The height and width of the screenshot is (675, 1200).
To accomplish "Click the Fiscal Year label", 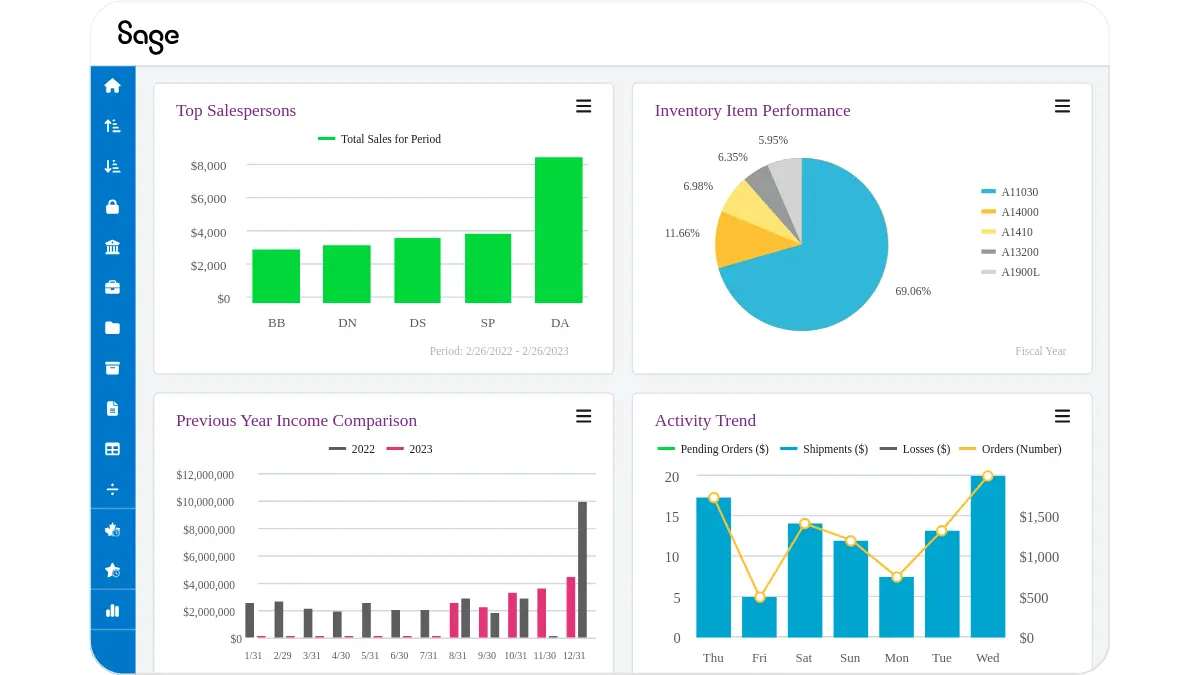I will [1040, 351].
